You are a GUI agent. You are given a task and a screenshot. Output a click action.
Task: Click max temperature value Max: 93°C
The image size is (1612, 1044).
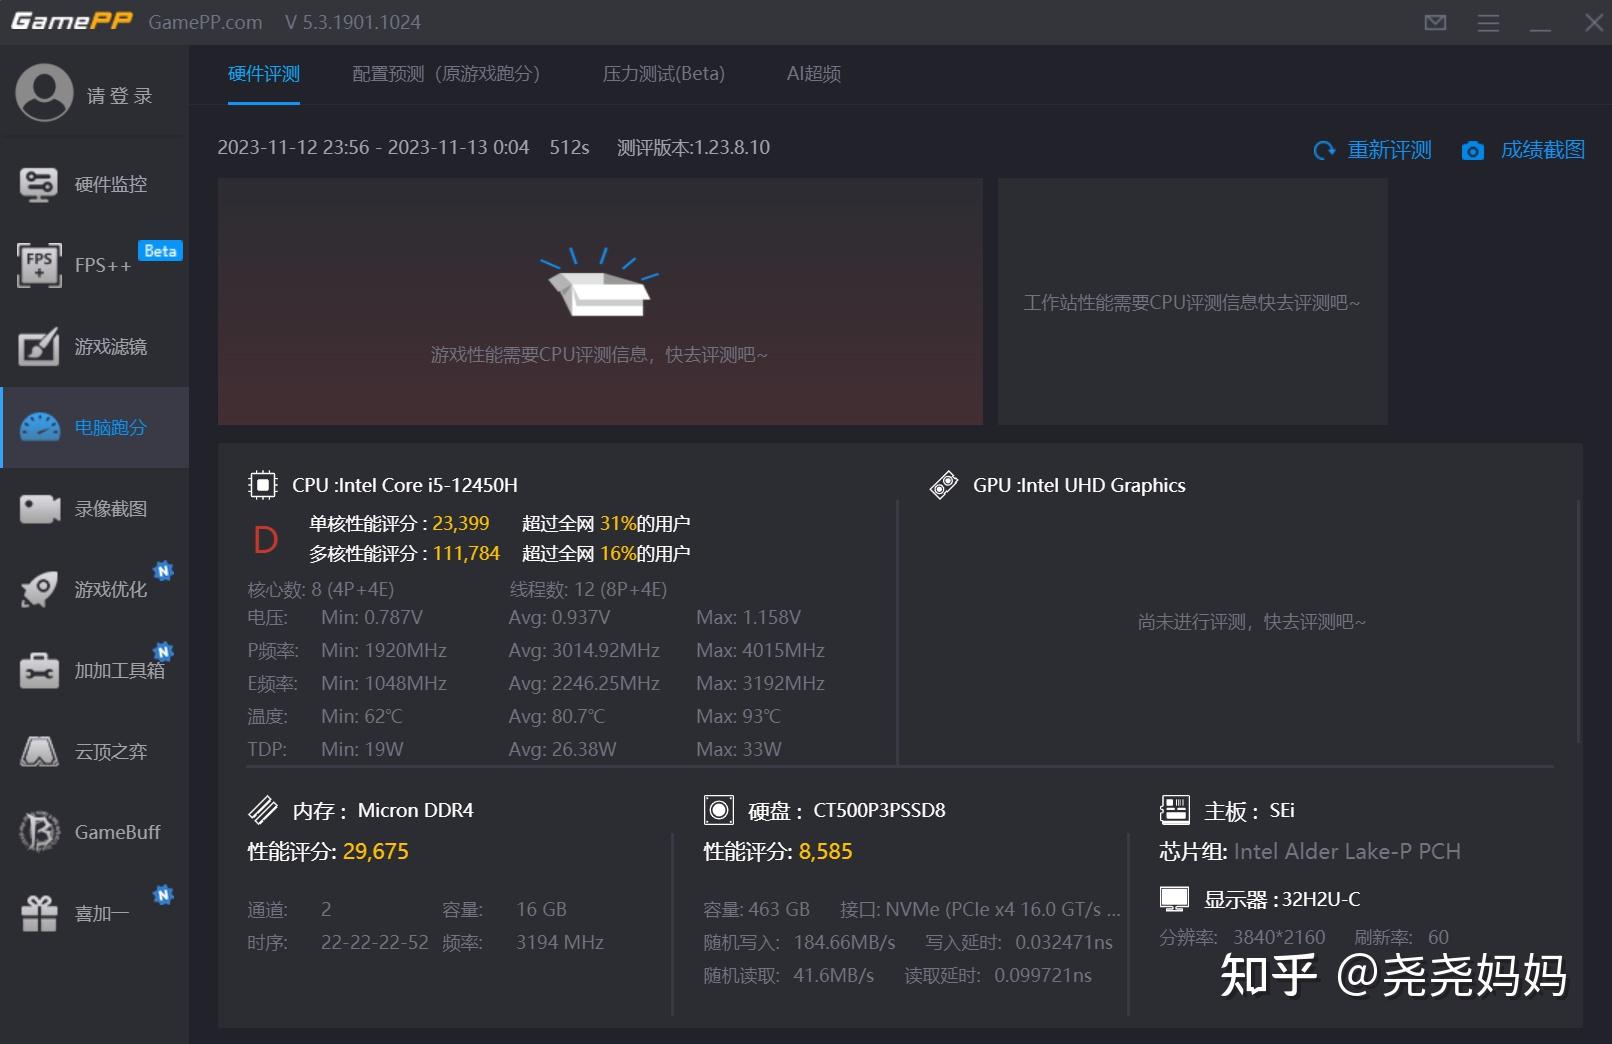pos(738,716)
